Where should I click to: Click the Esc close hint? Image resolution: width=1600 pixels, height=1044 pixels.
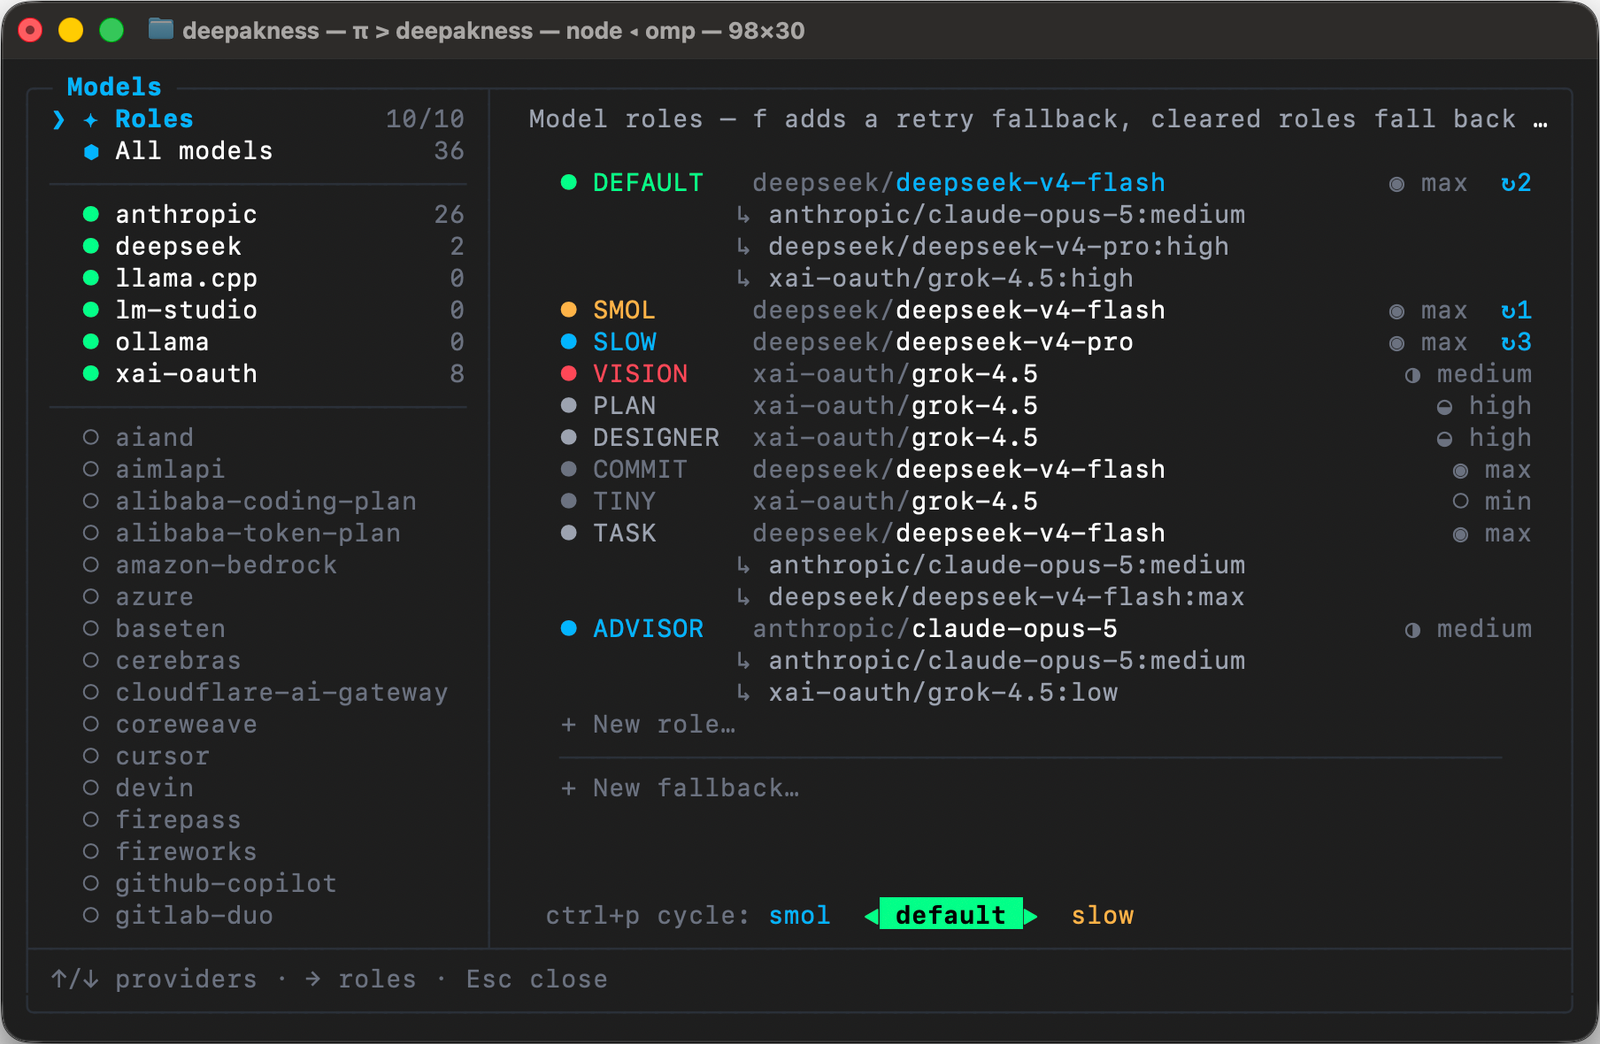coord(537,979)
